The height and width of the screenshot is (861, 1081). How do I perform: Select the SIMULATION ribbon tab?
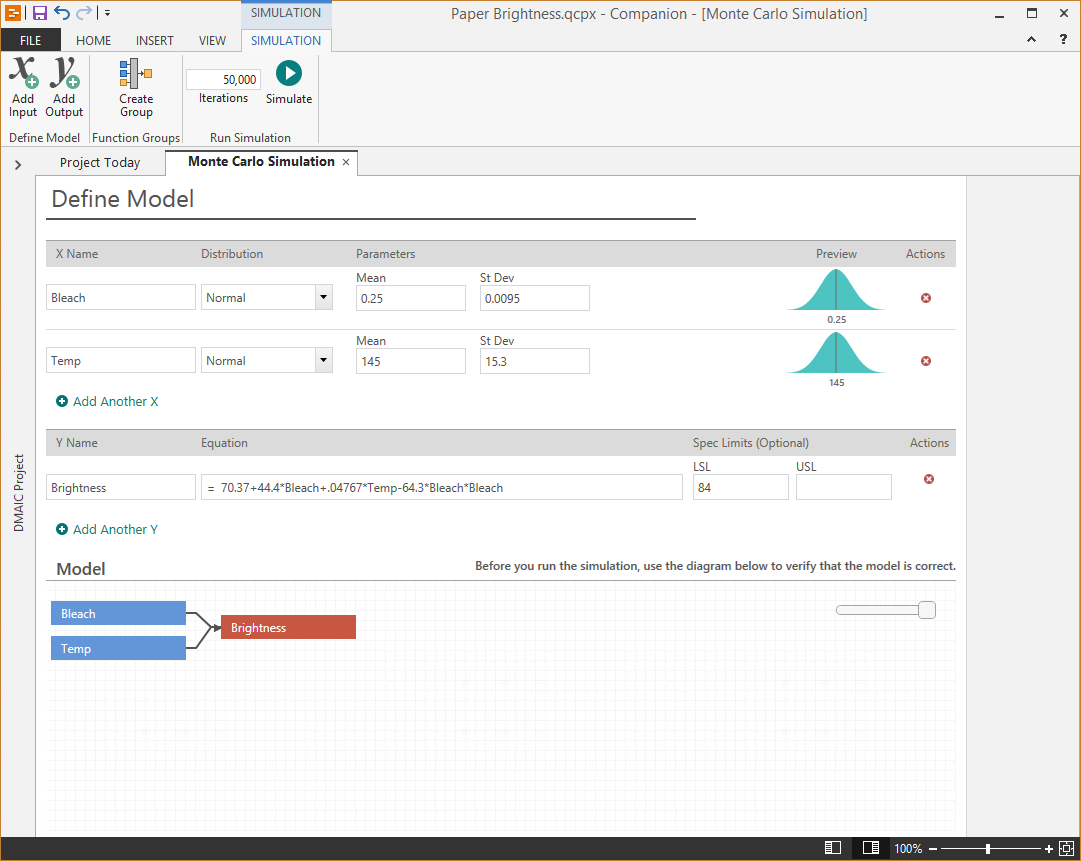[x=286, y=41]
